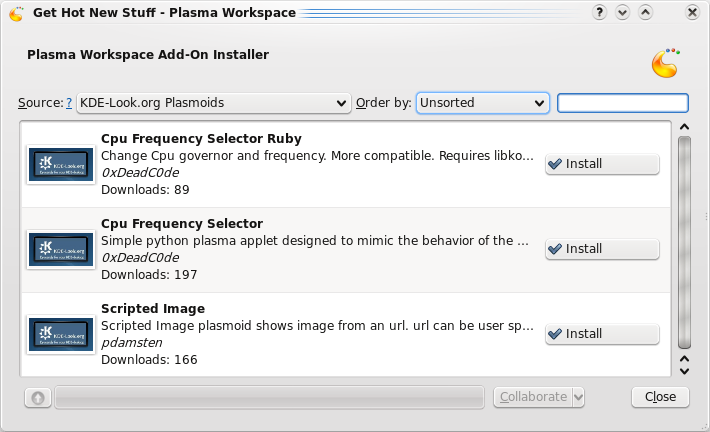The height and width of the screenshot is (432, 710).
Task: Install the Cpu Frequency Selector plasmoid
Action: tap(601, 249)
